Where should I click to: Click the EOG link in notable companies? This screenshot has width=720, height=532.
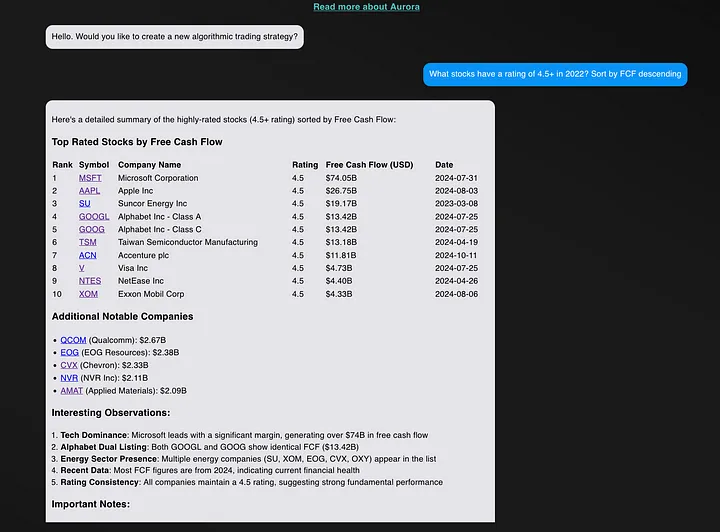69,353
